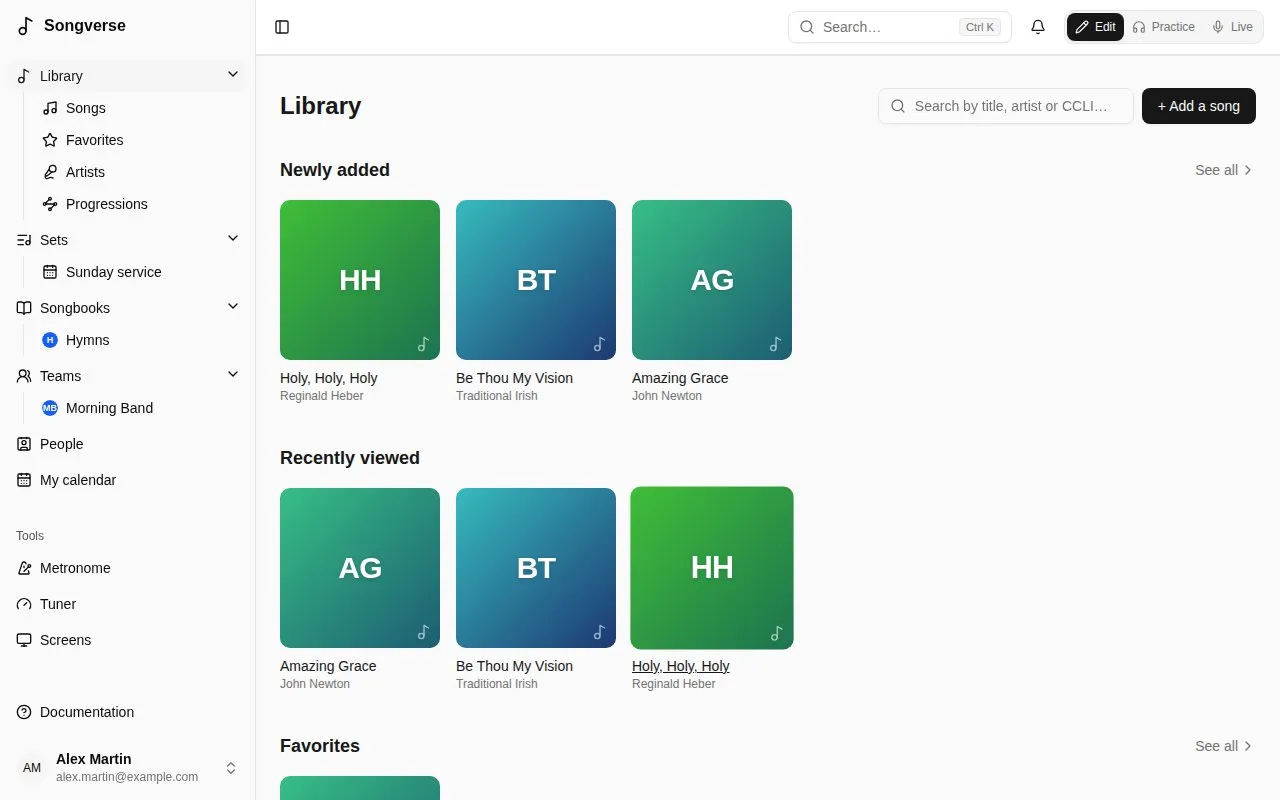Collapse the Library section chevron
1280x800 pixels.
[233, 75]
